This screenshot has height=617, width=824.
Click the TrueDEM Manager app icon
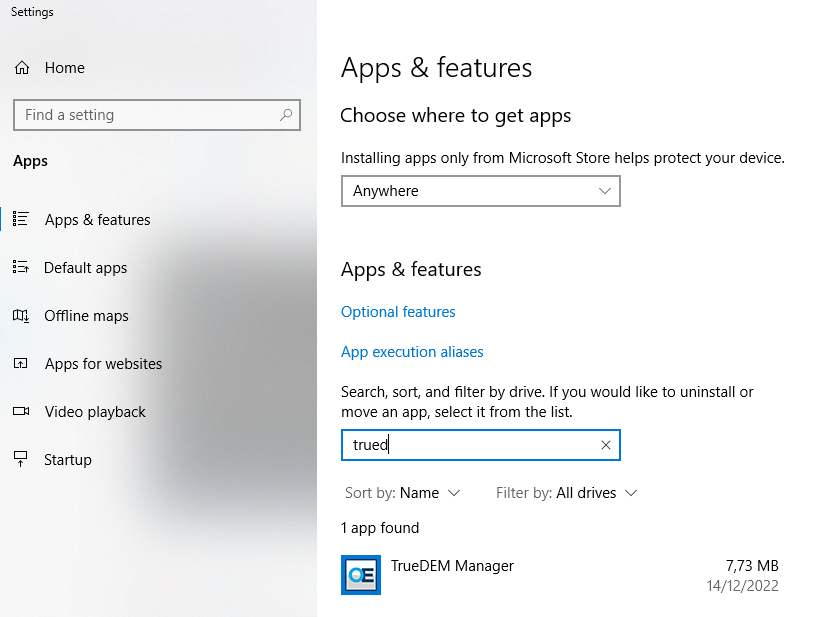coord(361,575)
